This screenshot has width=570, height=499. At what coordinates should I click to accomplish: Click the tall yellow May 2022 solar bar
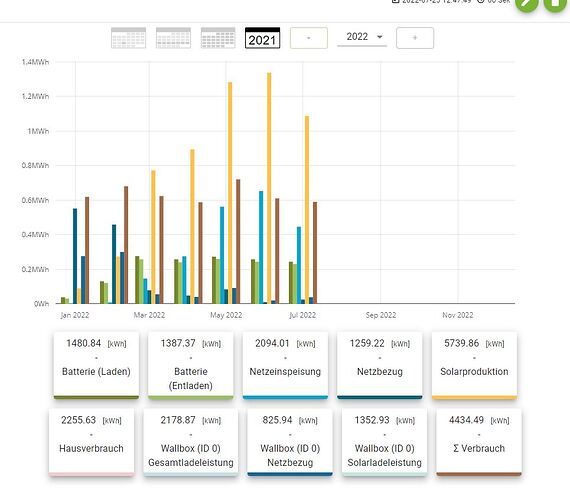[x=230, y=193]
